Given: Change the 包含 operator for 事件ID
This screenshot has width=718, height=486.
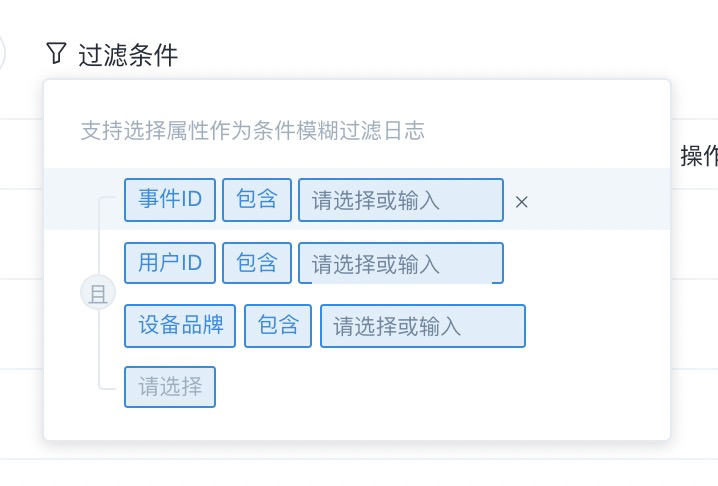Looking at the screenshot, I should coord(257,200).
